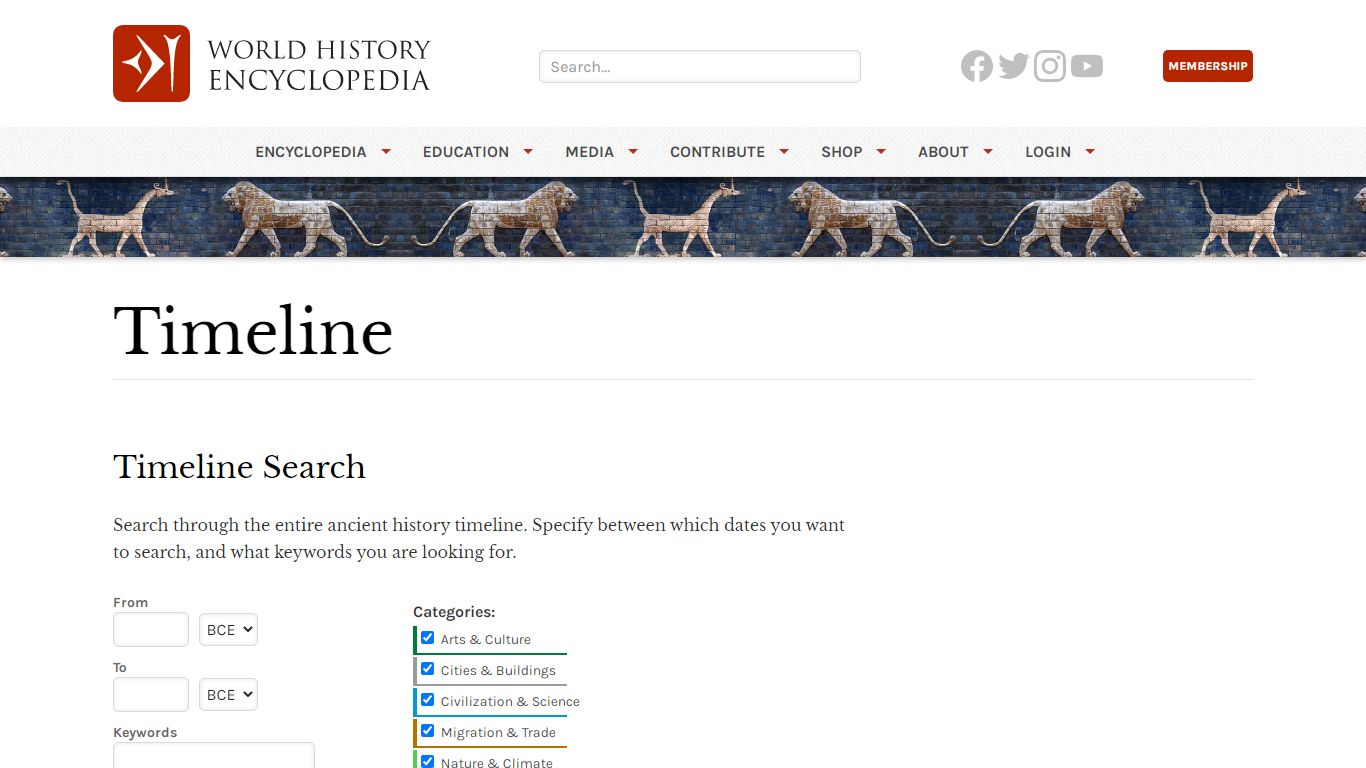Expand the Encyclopedia dropdown arrow
Screen dimensions: 1366x768
[x=386, y=152]
